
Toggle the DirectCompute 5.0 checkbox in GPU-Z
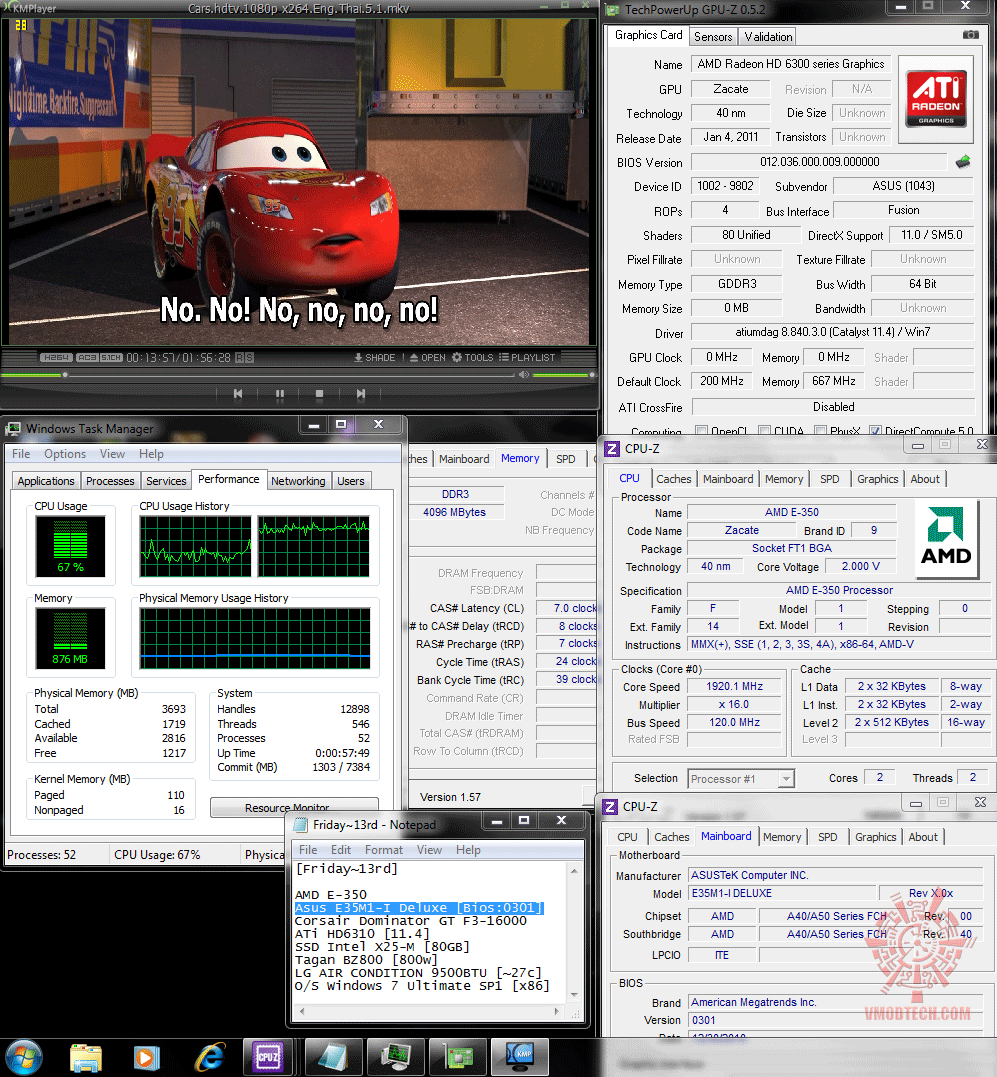pos(875,431)
